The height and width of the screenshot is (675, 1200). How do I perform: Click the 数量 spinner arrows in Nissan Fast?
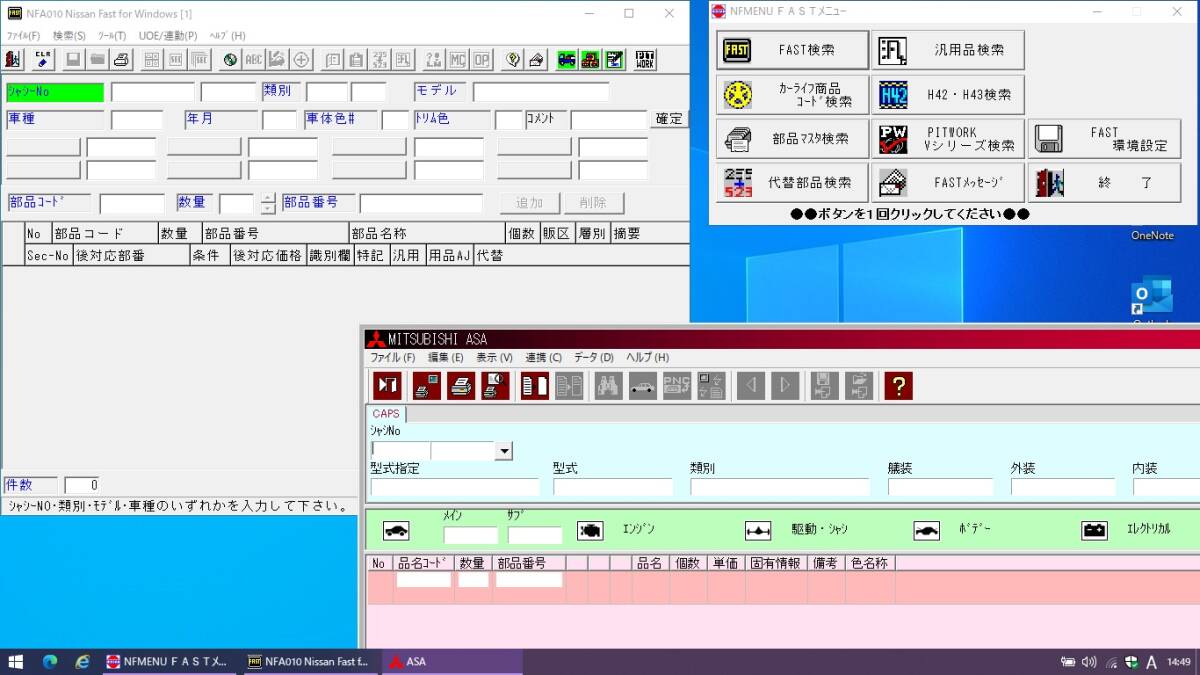click(x=267, y=203)
